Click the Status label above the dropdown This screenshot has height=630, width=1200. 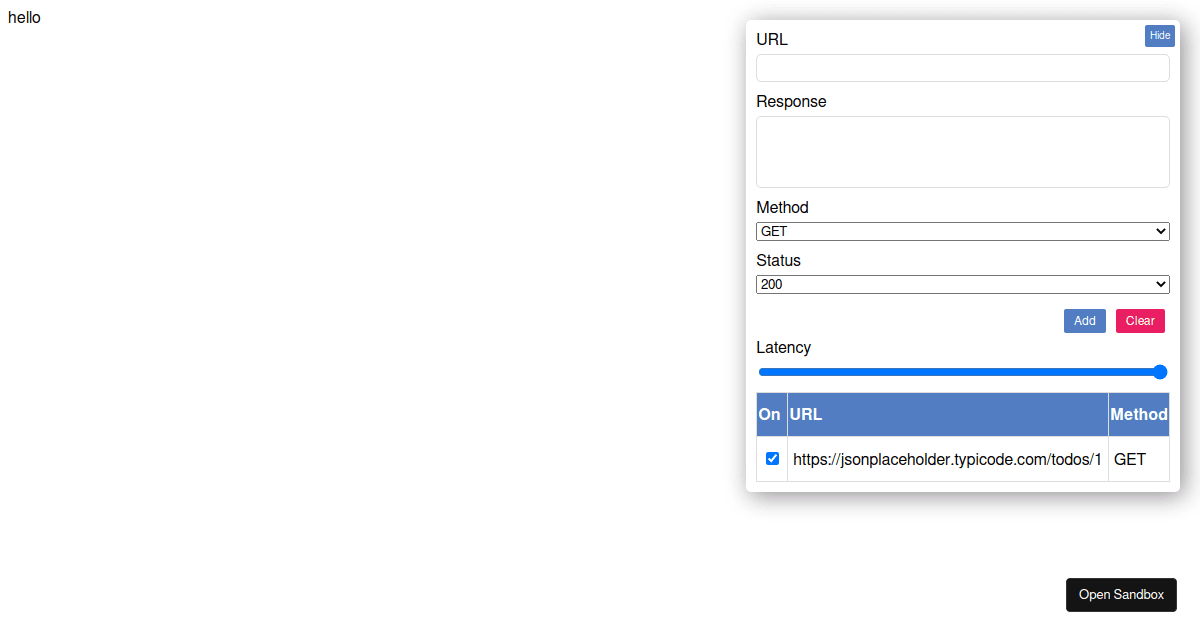[778, 260]
